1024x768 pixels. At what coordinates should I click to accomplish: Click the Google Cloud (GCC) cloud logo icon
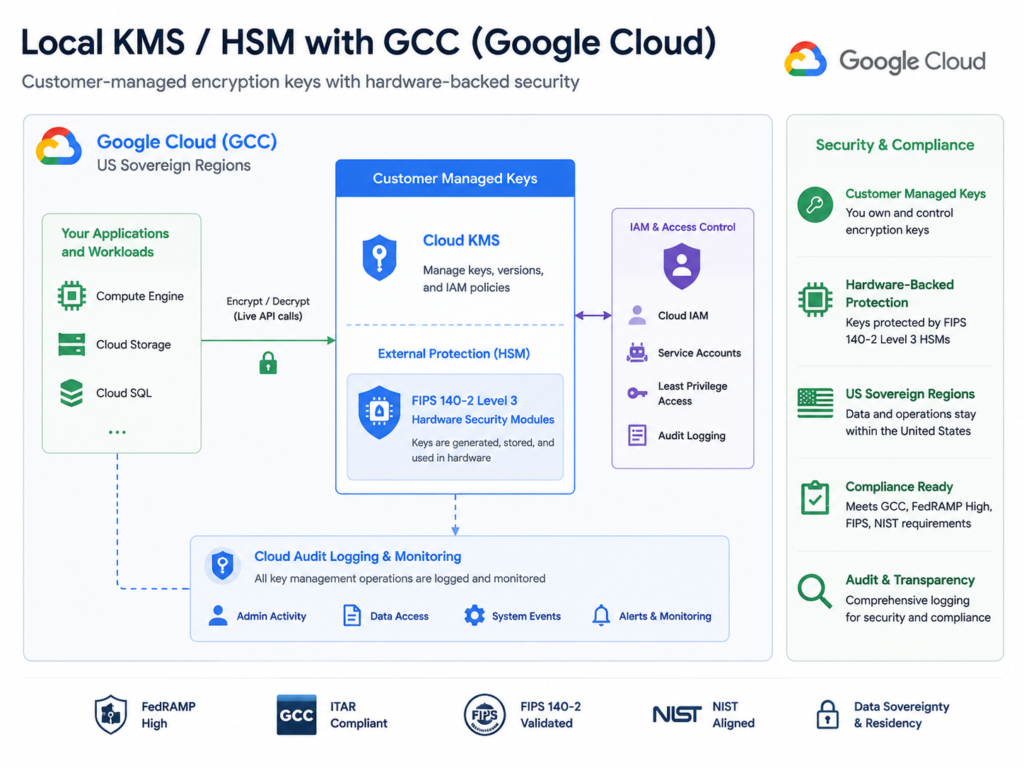59,146
